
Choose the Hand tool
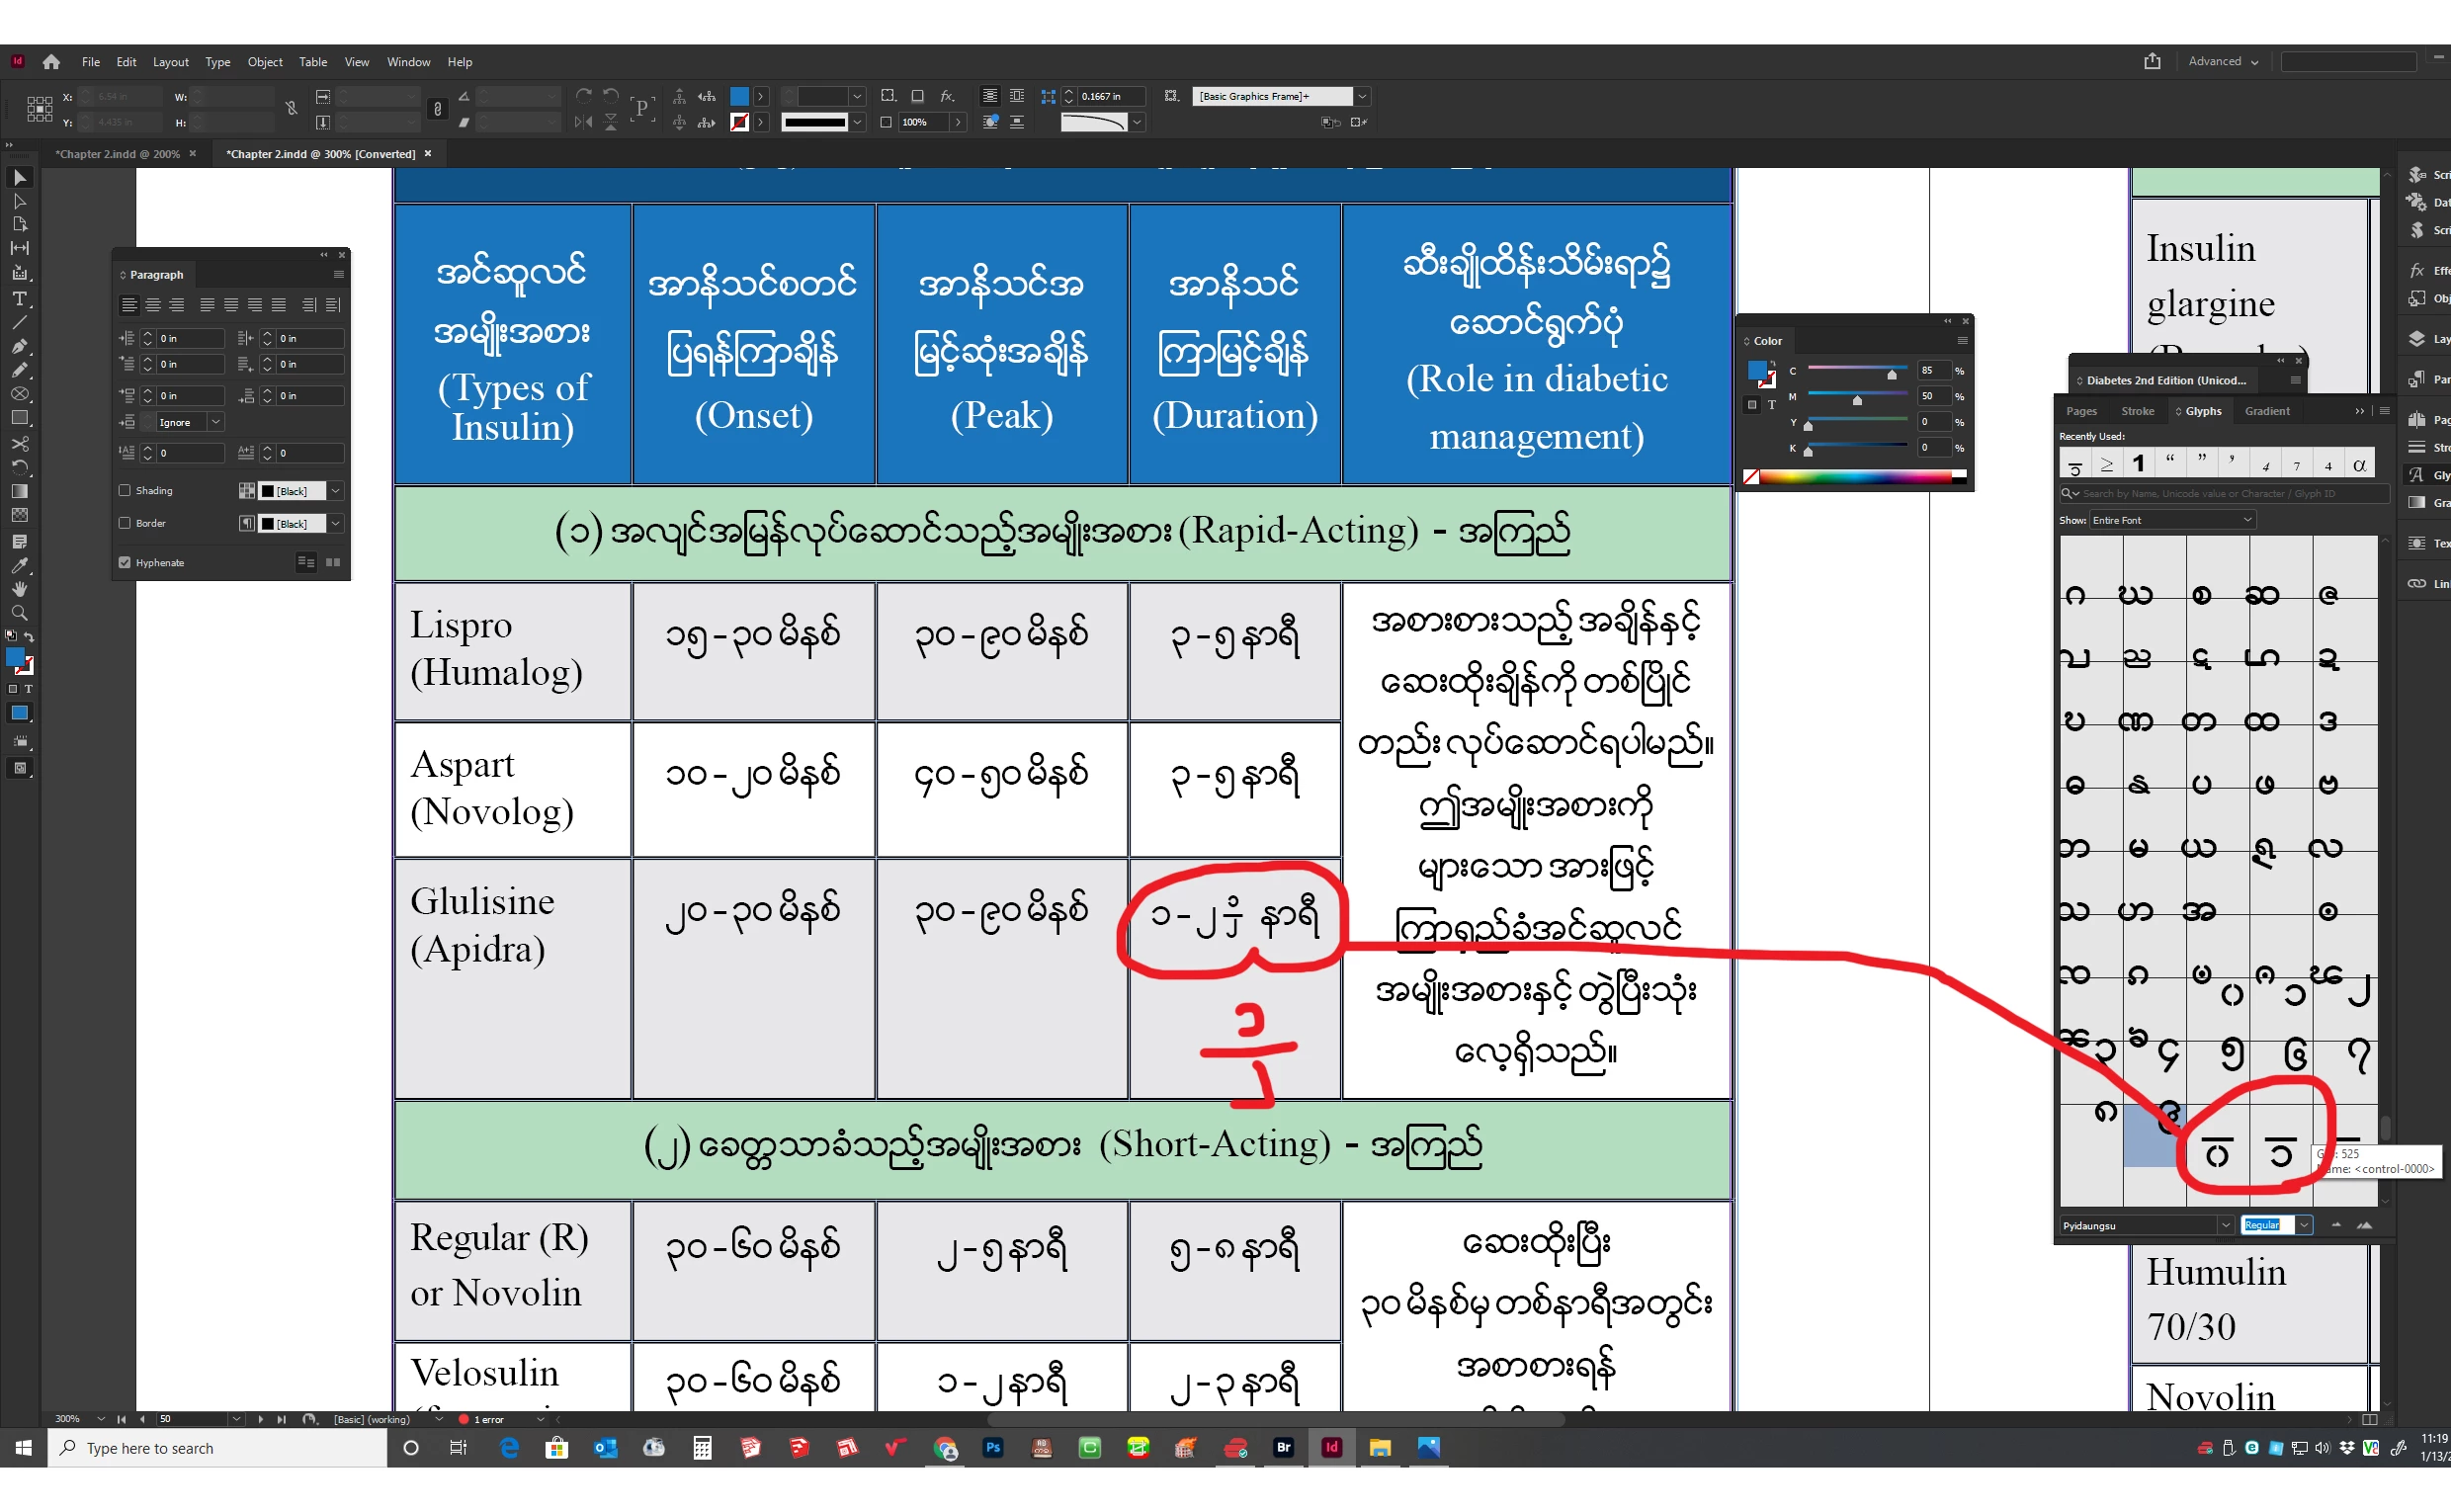19,589
